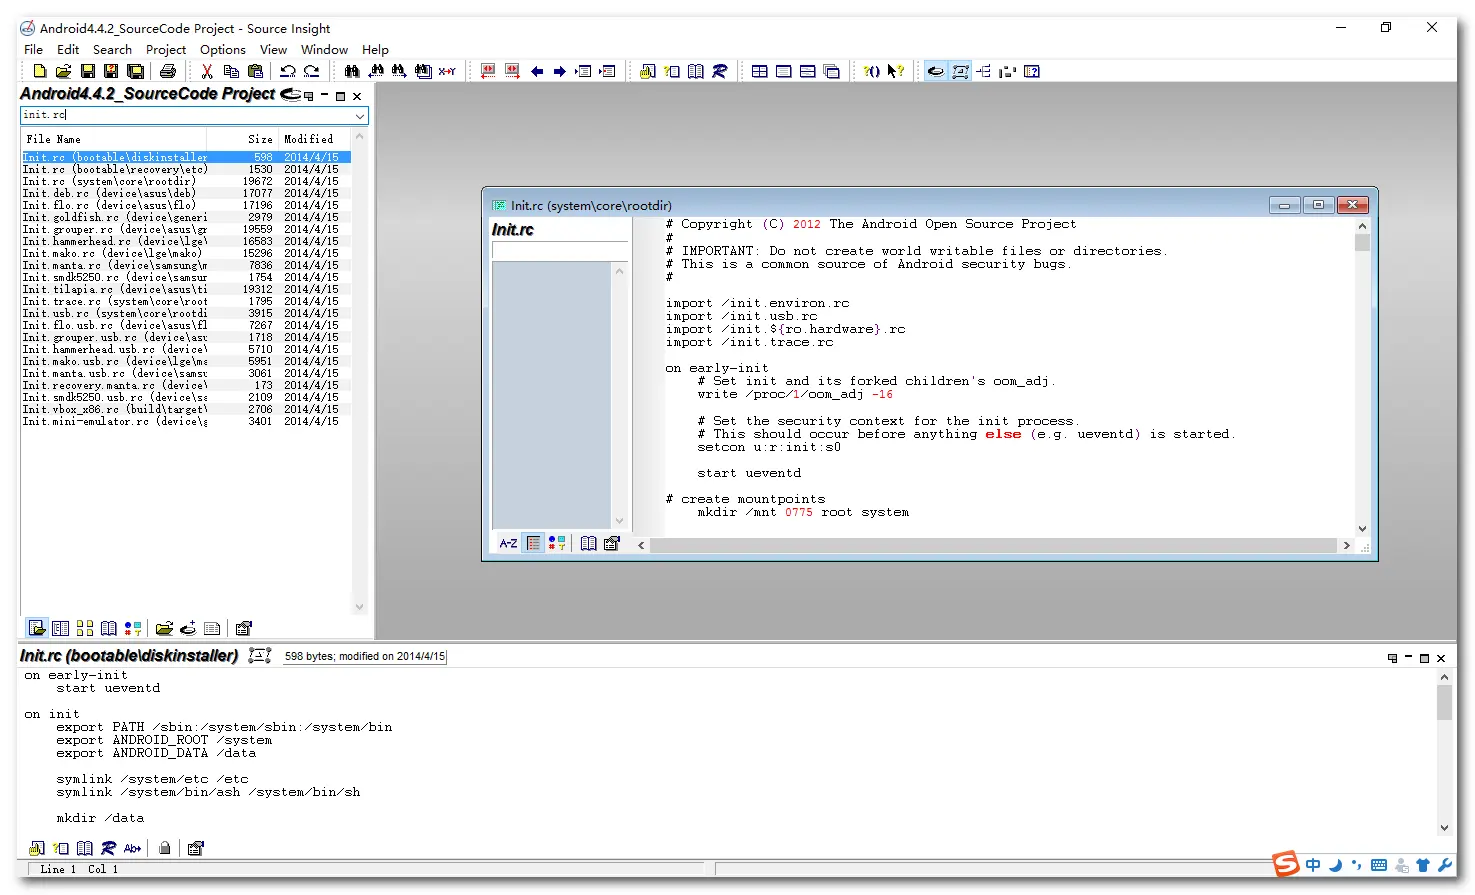
Task: Click the Redo toolbar icon
Action: pos(312,71)
